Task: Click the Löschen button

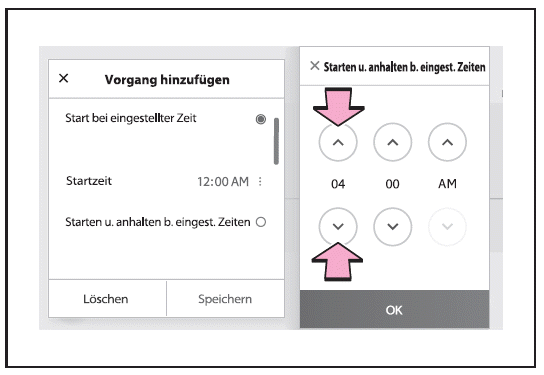Action: (x=108, y=299)
